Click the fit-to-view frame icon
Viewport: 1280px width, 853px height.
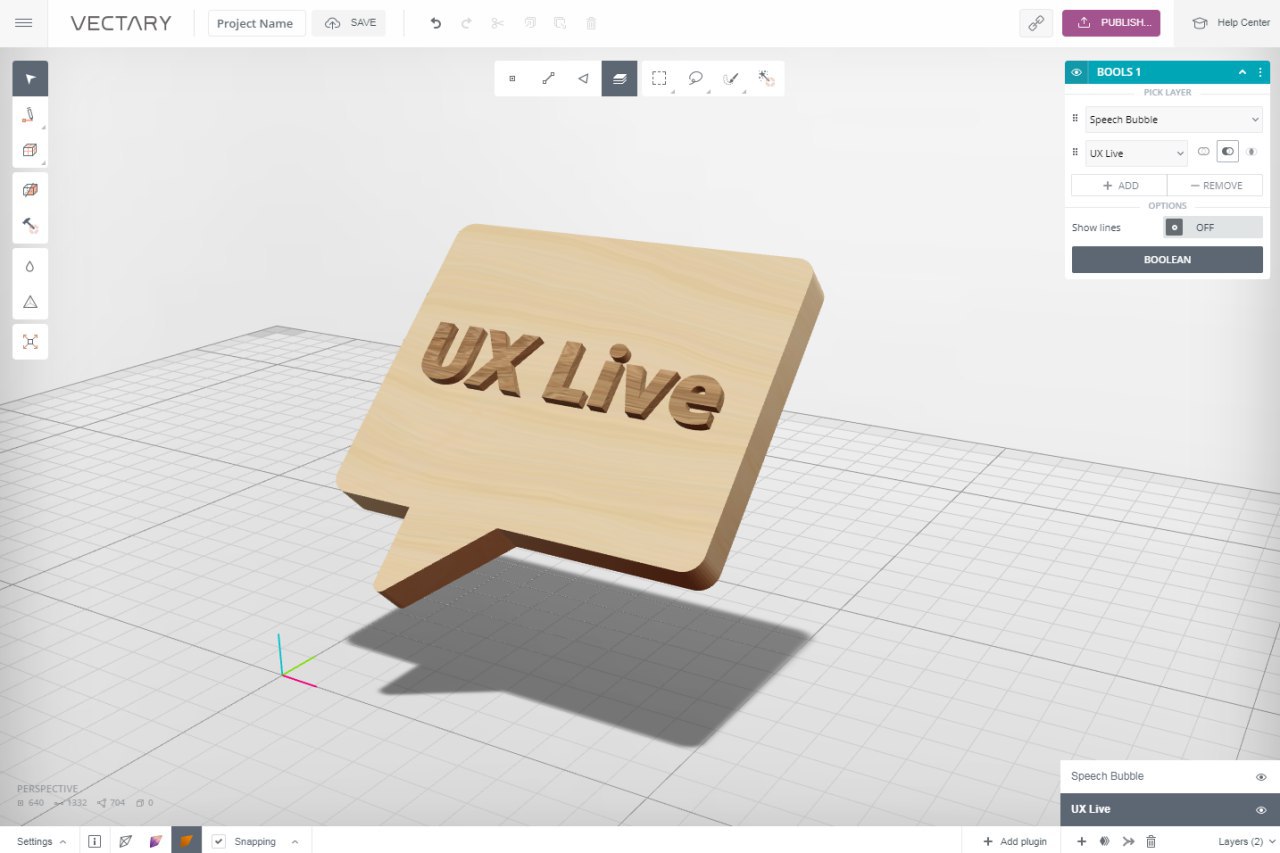click(x=30, y=342)
